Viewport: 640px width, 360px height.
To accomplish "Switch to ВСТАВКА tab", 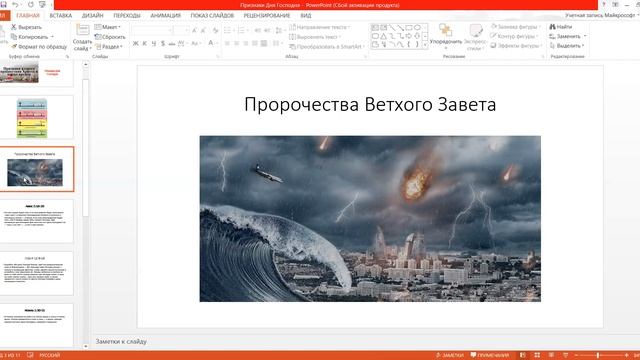I will [61, 16].
